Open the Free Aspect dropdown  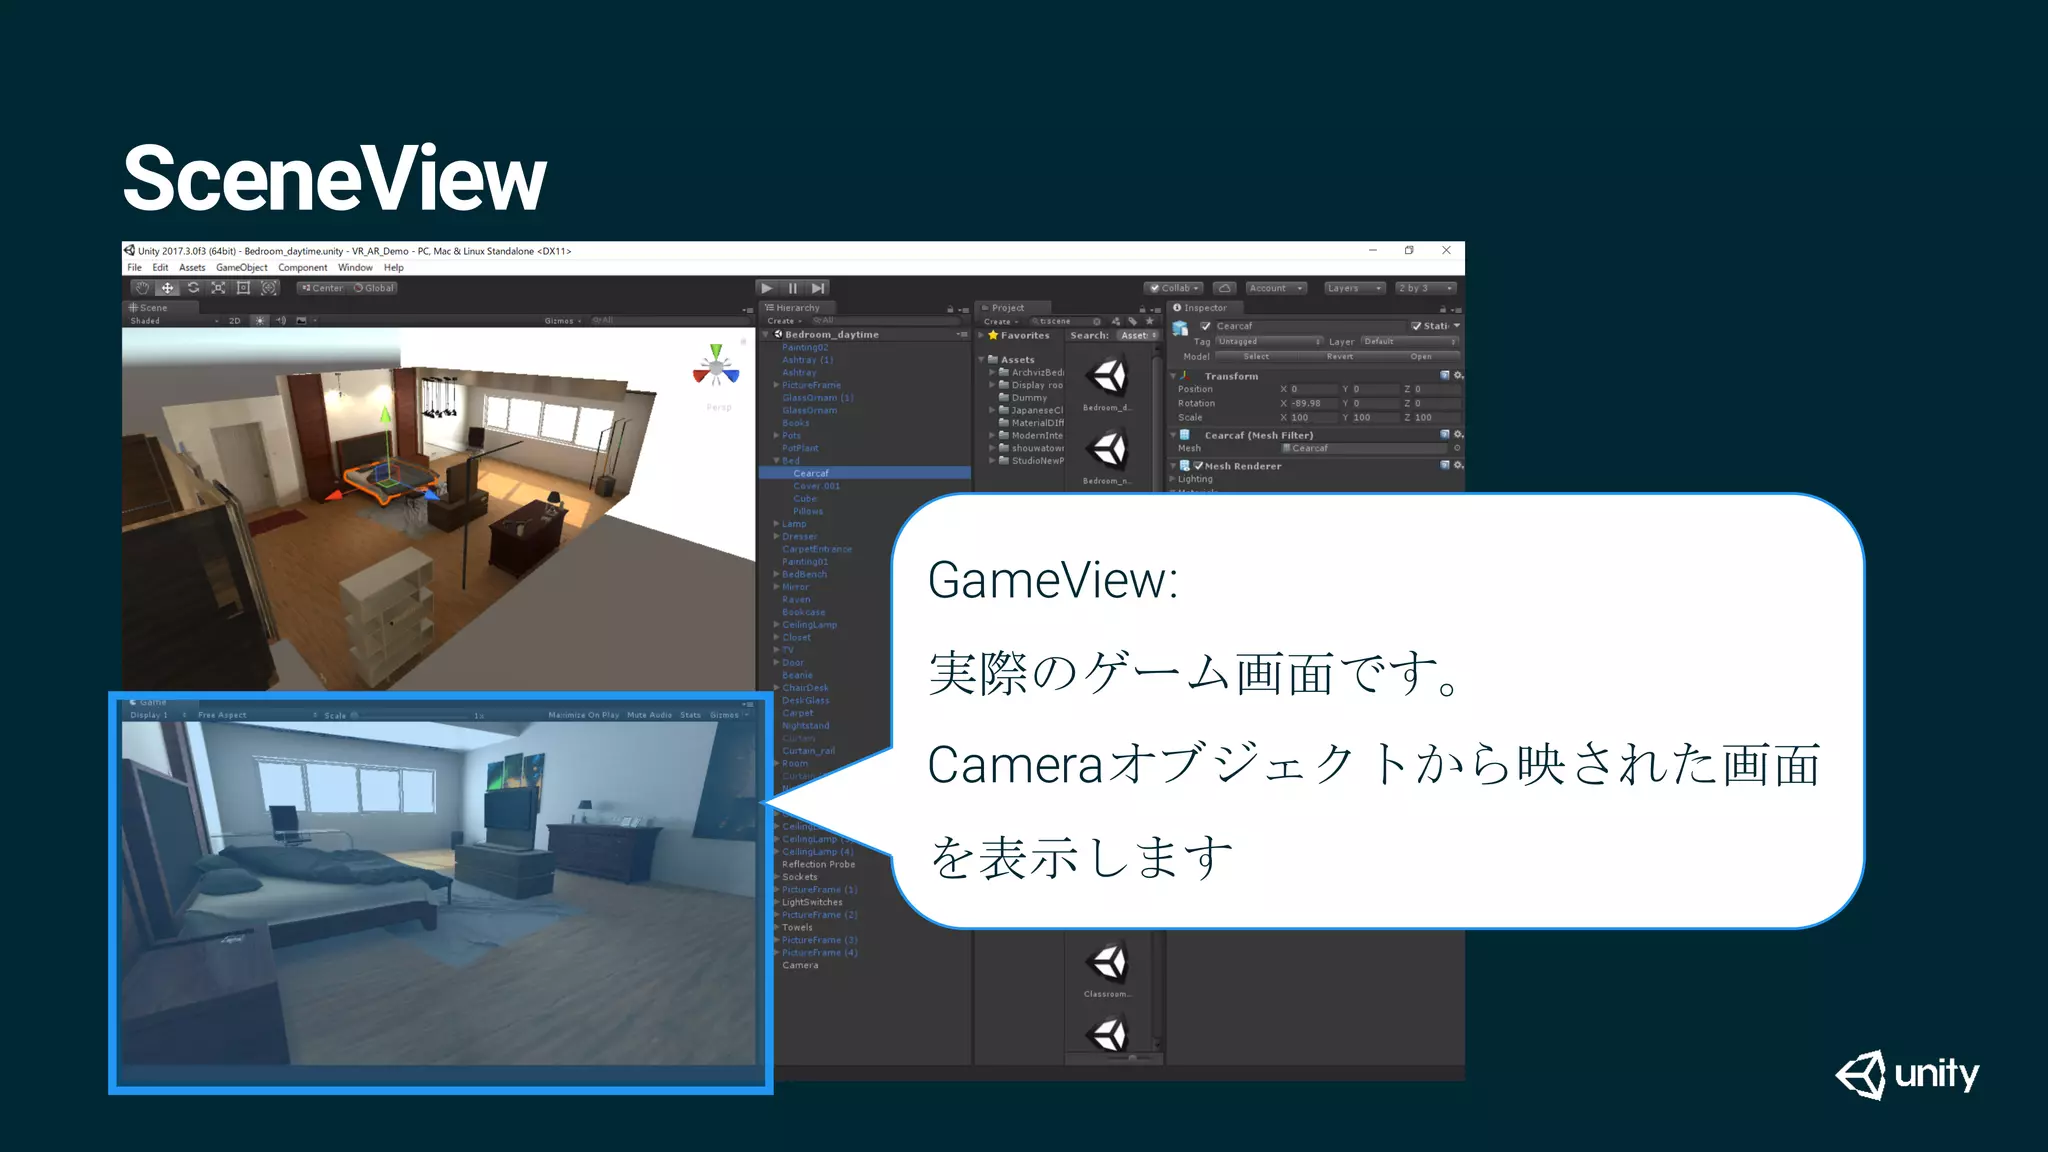pos(258,715)
